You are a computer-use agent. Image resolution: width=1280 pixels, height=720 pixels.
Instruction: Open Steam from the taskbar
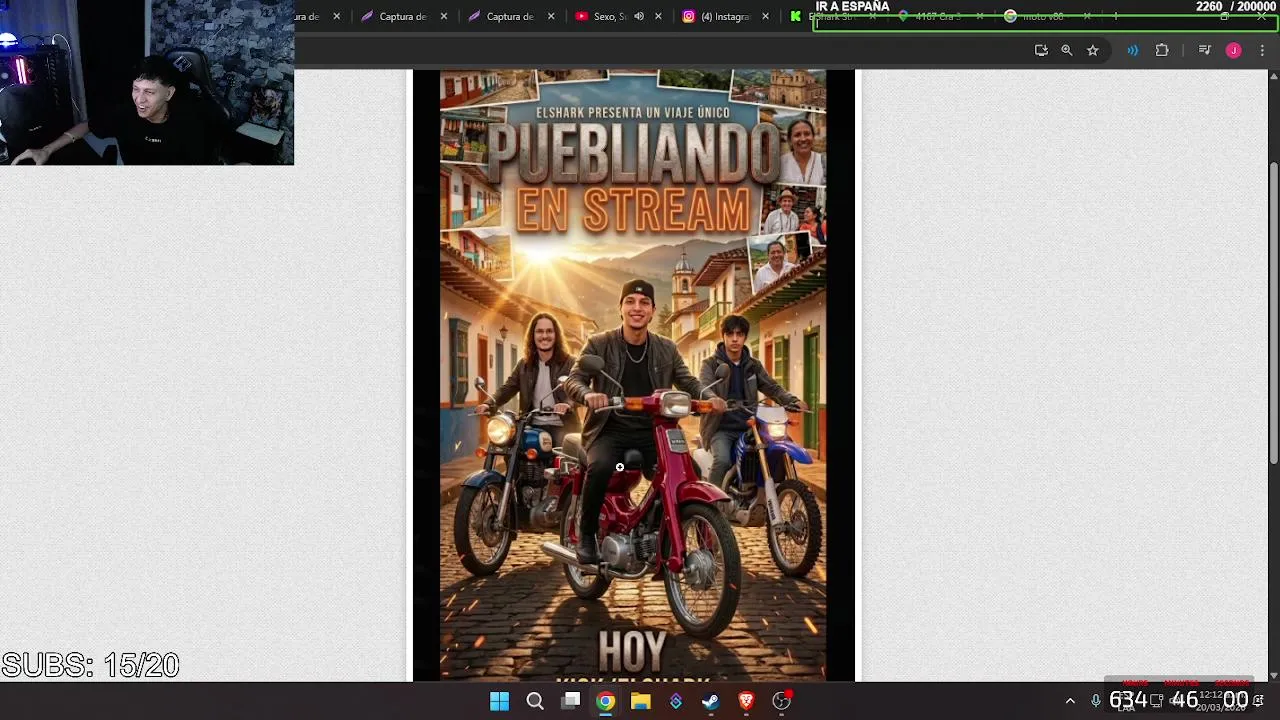point(711,701)
